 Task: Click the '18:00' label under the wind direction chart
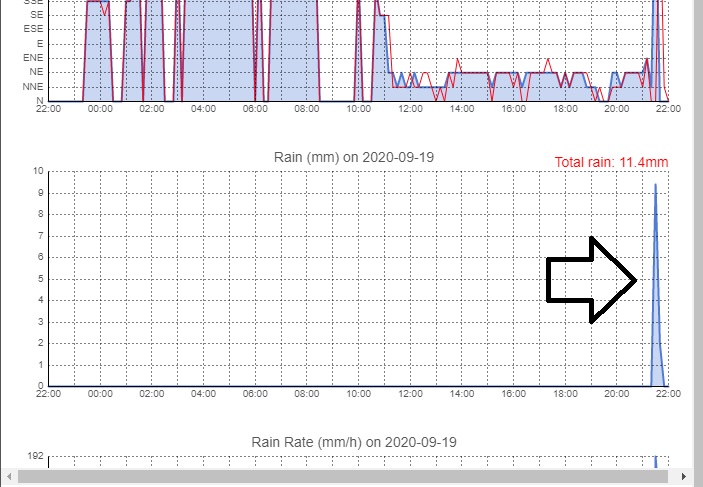565,109
